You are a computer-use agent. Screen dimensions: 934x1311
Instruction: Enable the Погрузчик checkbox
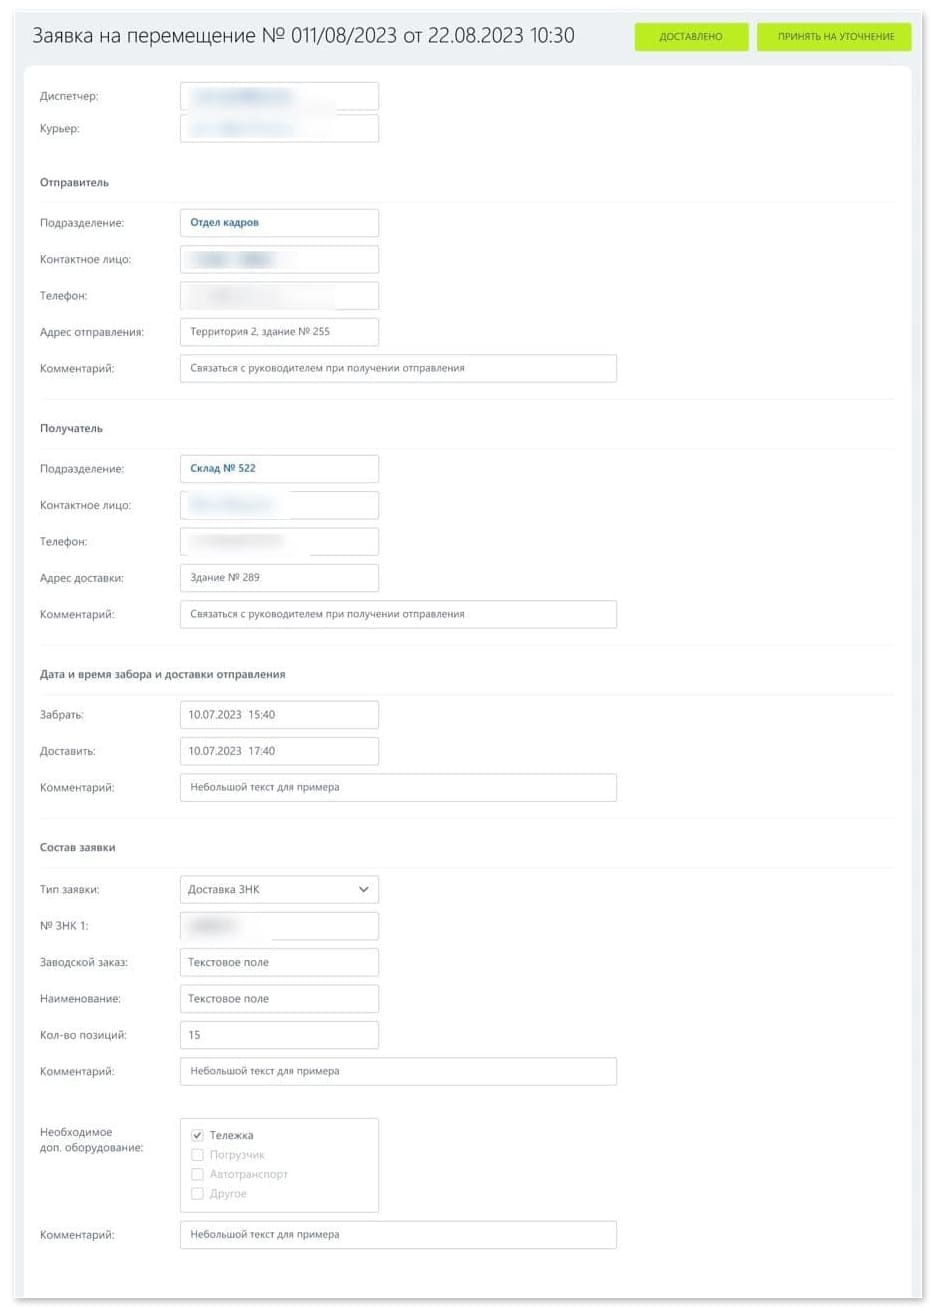(197, 1155)
